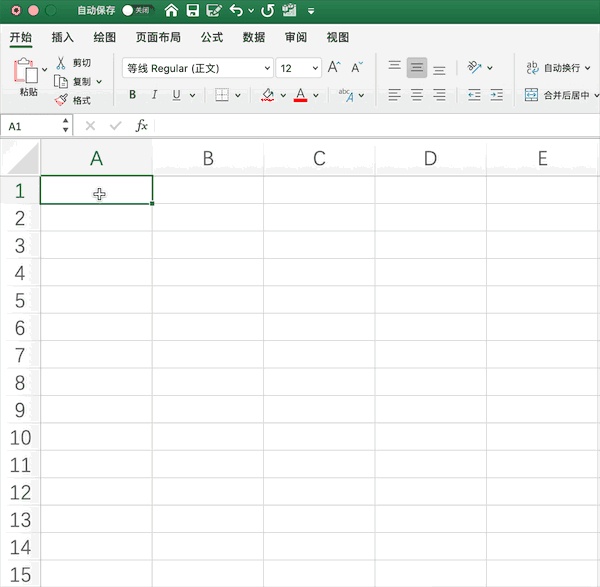600x587 pixels.
Task: Click the name box stepper arrows
Action: pyautogui.click(x=65, y=125)
